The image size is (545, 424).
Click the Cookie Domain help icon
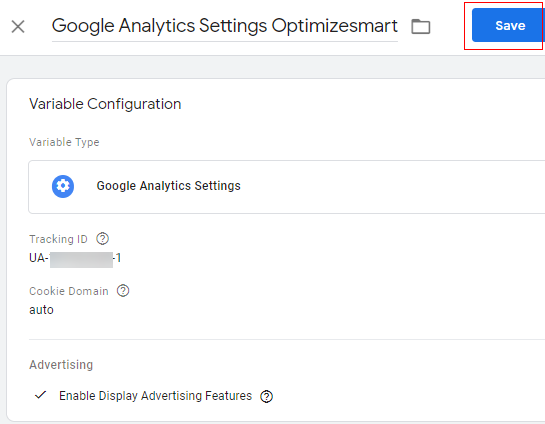pyautogui.click(x=123, y=291)
